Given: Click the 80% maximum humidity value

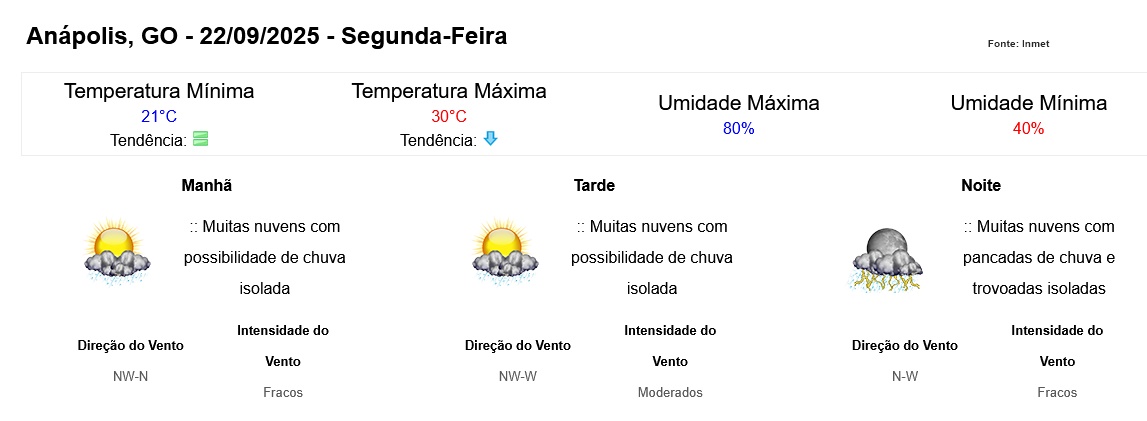Looking at the screenshot, I should click(x=739, y=129).
